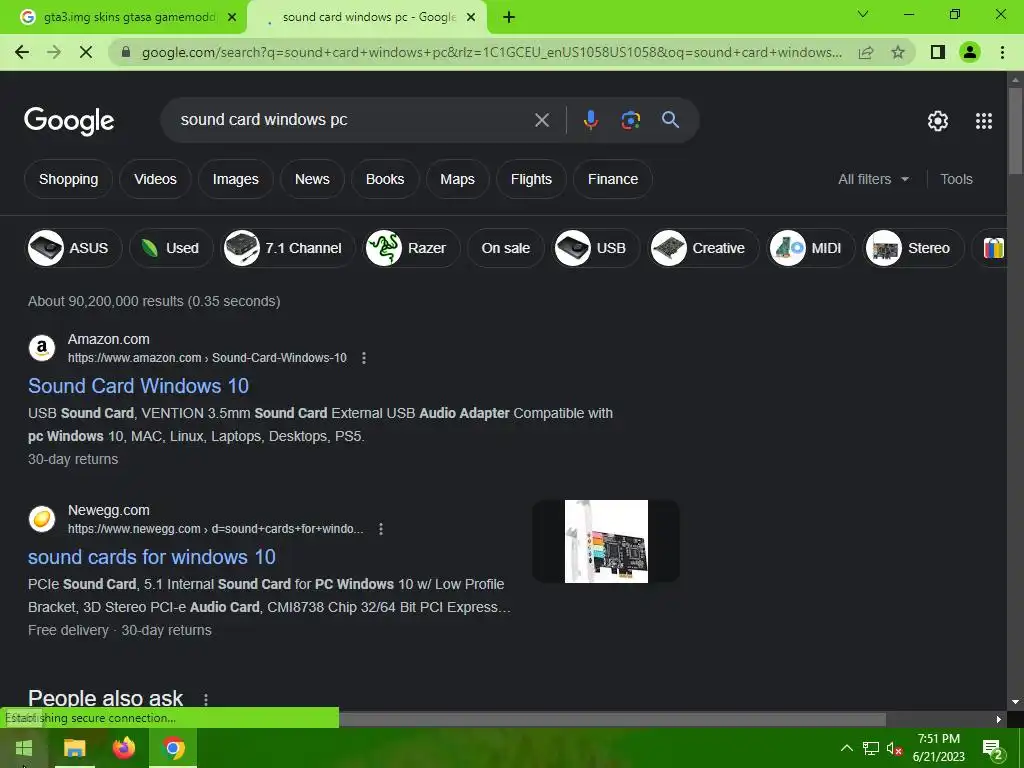Click the magnifier search button
Image resolution: width=1024 pixels, height=768 pixels.
pyautogui.click(x=670, y=120)
